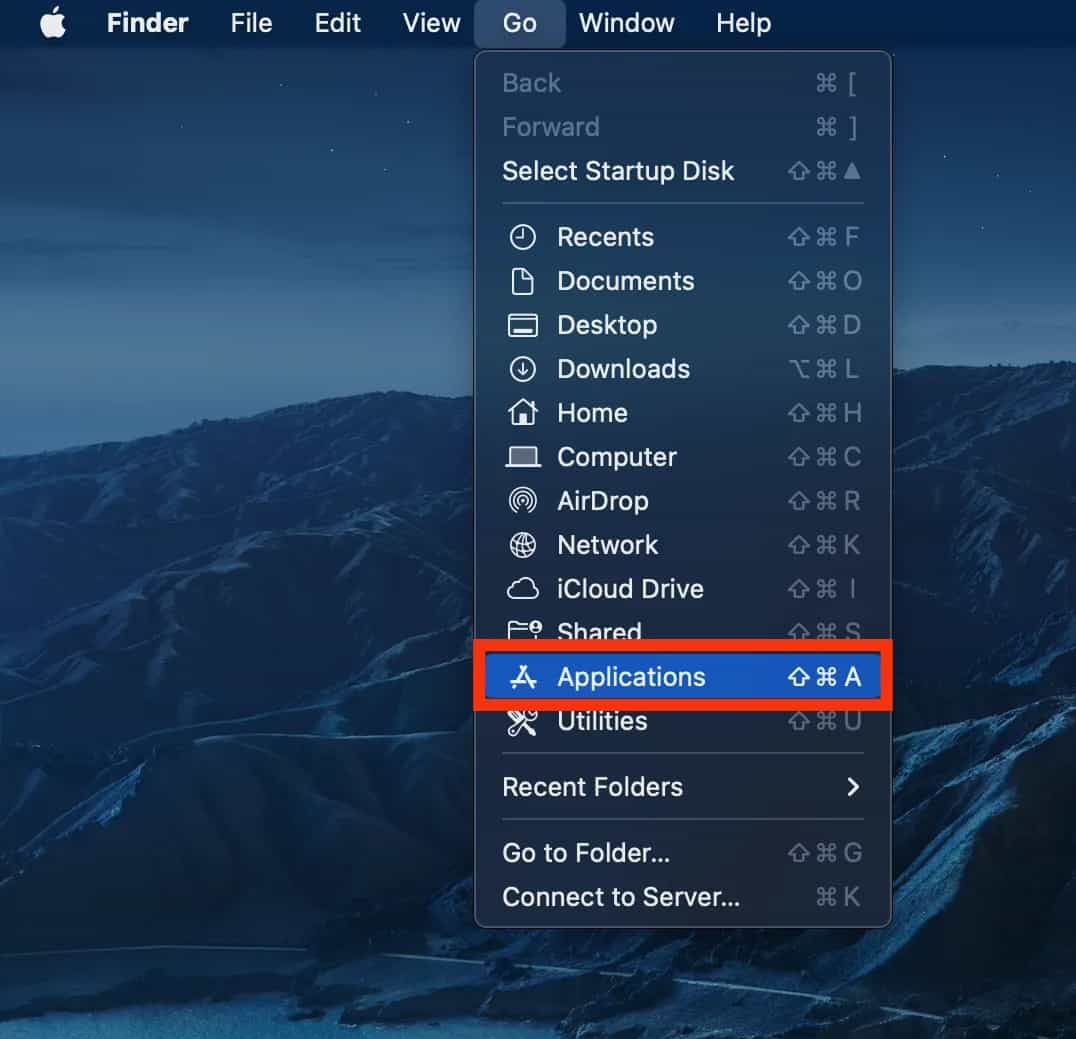Choose Go to Folder…

pos(683,852)
